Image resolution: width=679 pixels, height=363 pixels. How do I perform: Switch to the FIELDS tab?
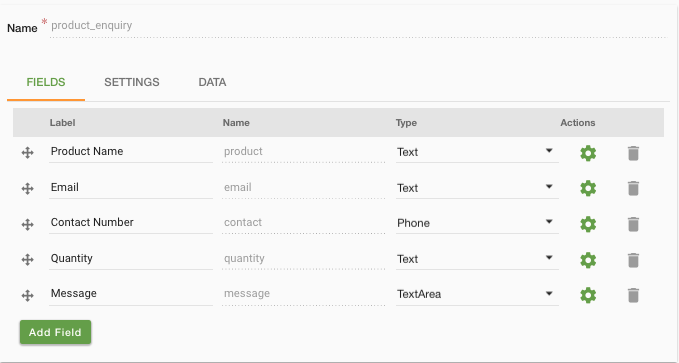(46, 82)
